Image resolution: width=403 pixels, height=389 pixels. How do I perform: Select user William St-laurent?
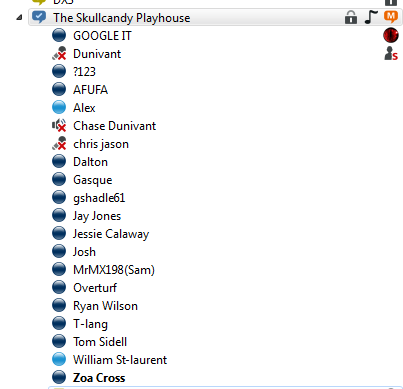(120, 360)
